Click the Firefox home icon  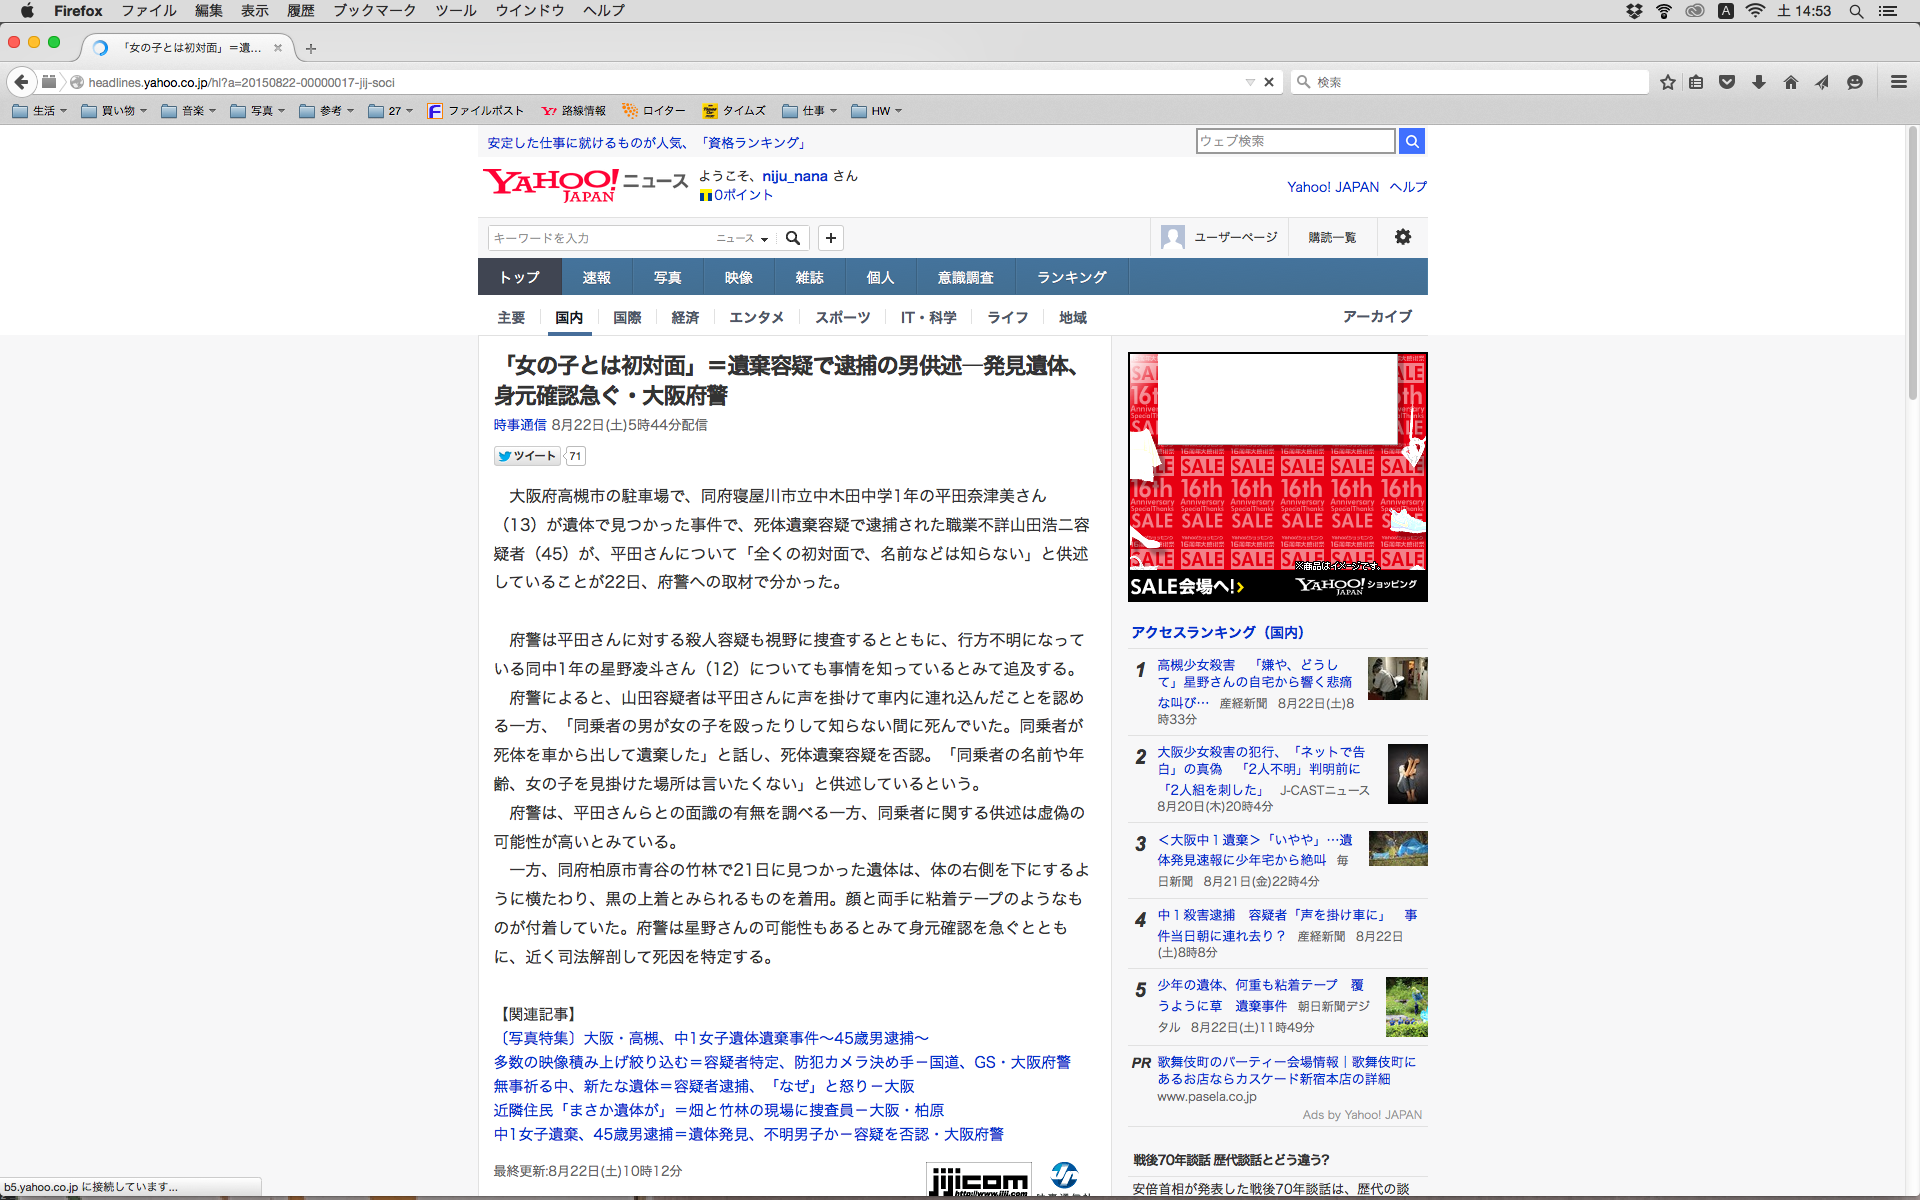pyautogui.click(x=1790, y=82)
